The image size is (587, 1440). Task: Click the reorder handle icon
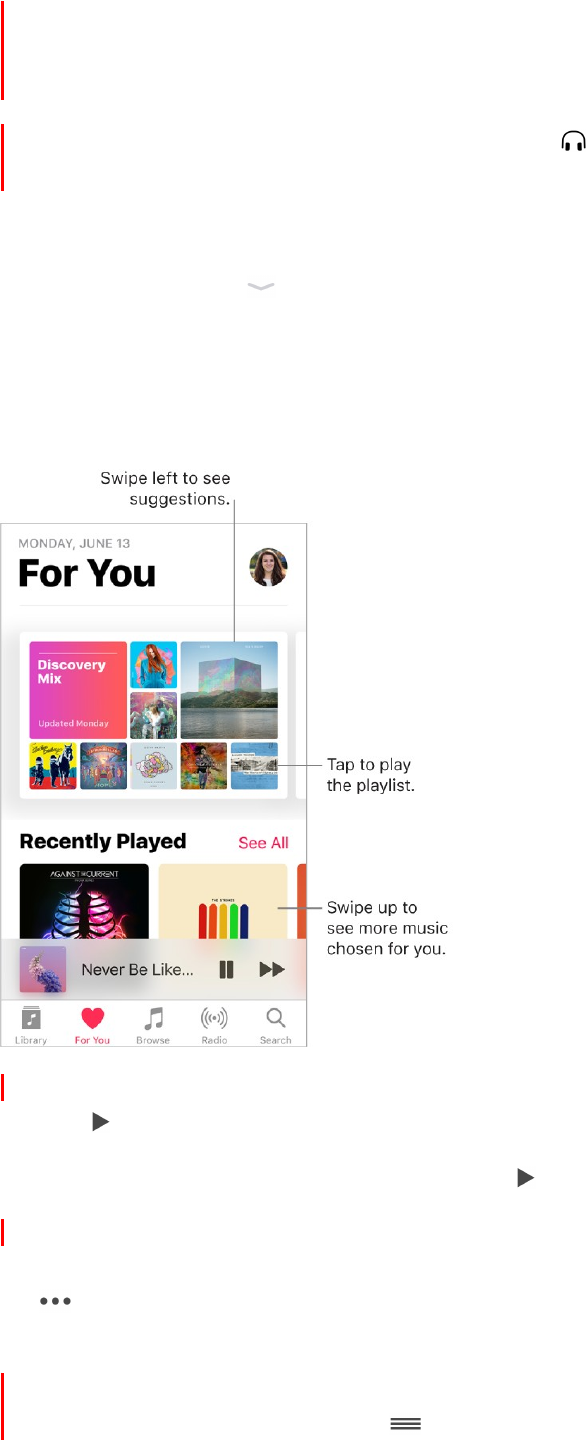tap(405, 1424)
